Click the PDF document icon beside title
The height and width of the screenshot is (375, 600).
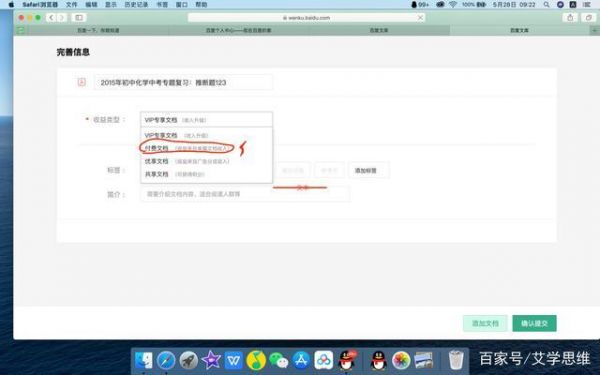click(82, 82)
